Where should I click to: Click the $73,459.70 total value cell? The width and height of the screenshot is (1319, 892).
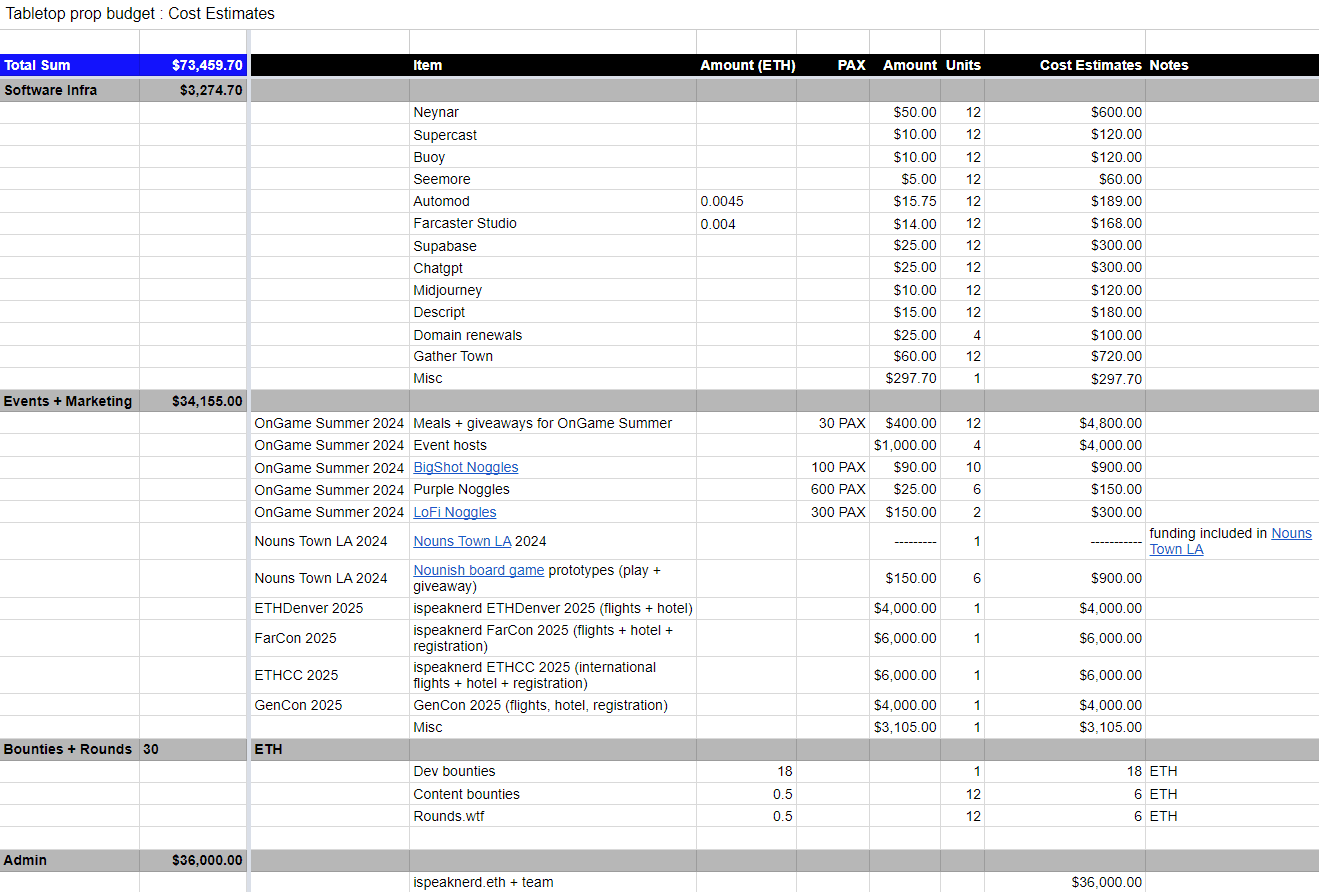click(x=194, y=65)
